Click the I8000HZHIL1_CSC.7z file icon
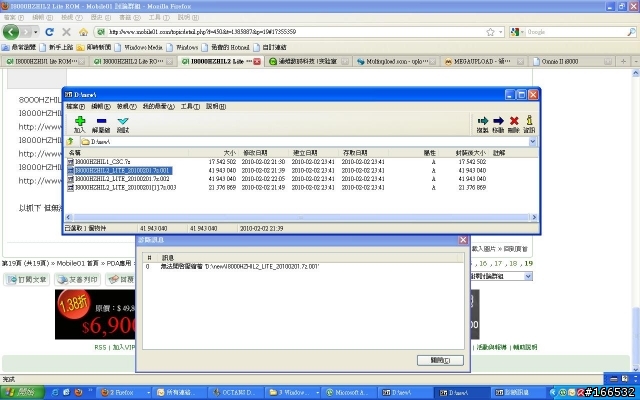The image size is (640, 400). pos(71,162)
